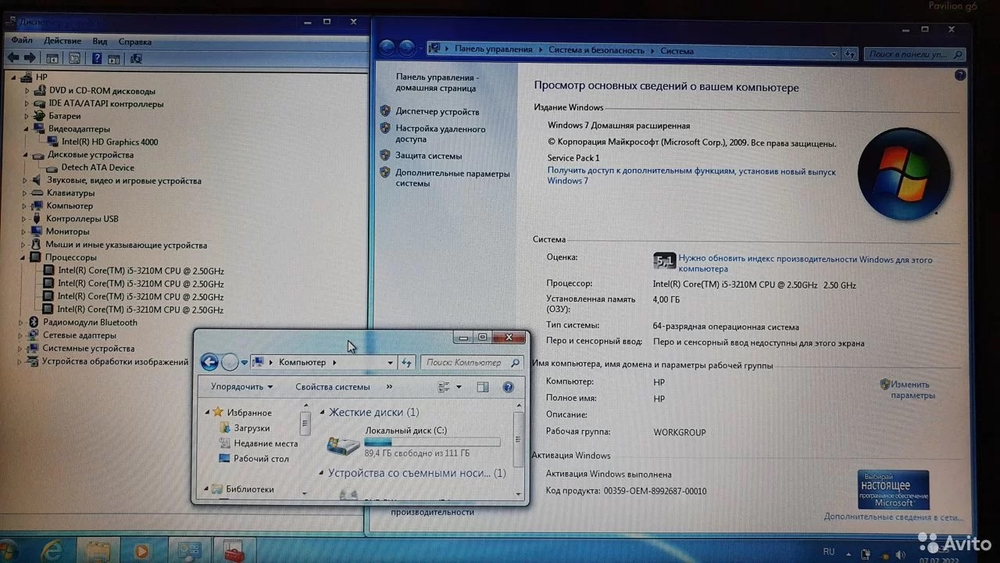Expand IDE ATA/ATAPI контроллеры node
1000x563 pixels.
[x=27, y=103]
